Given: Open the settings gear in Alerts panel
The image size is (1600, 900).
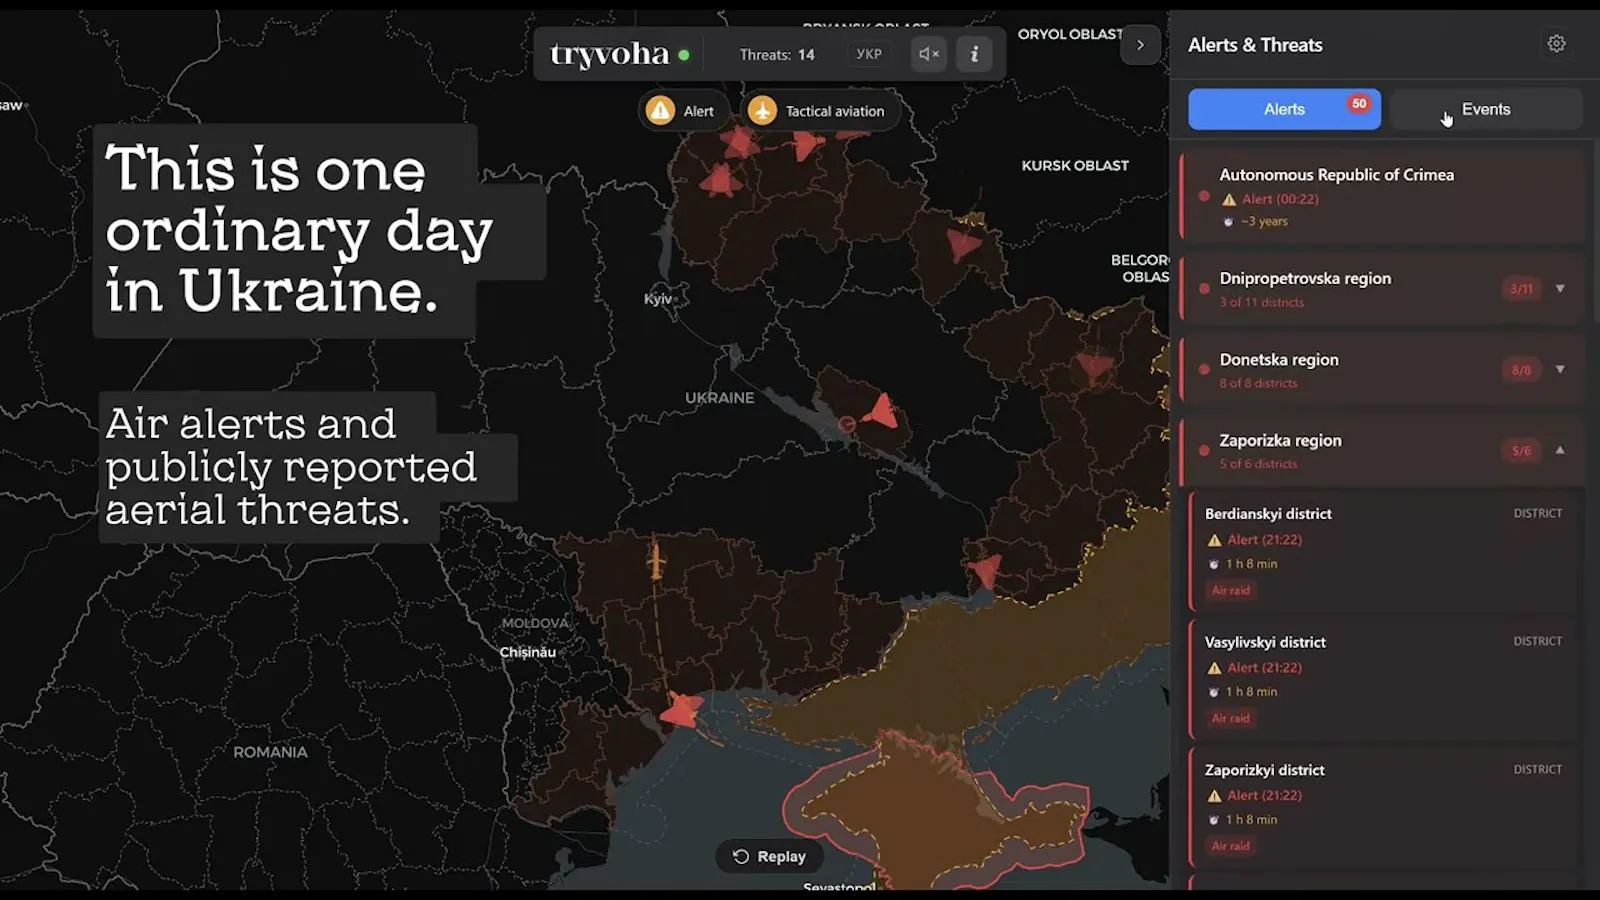Looking at the screenshot, I should point(1556,43).
